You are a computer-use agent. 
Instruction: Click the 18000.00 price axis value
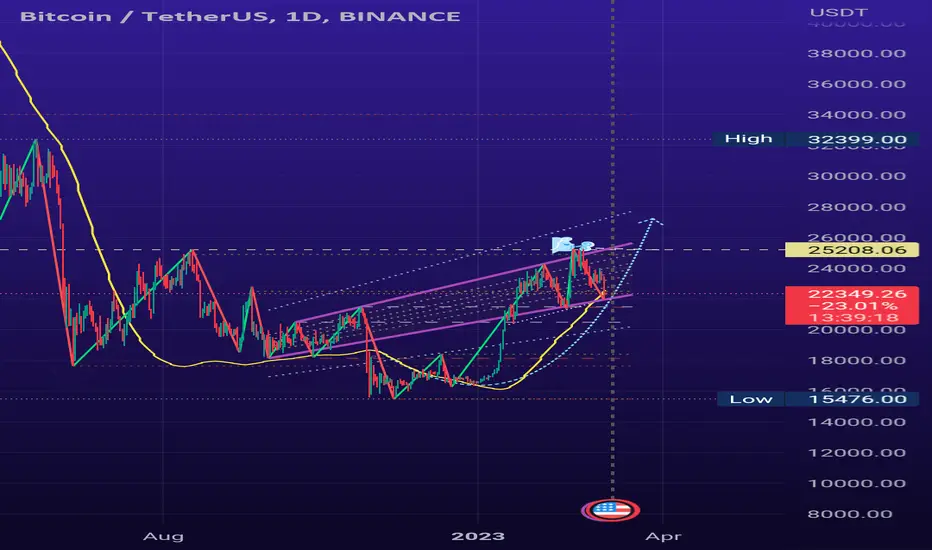coord(857,360)
